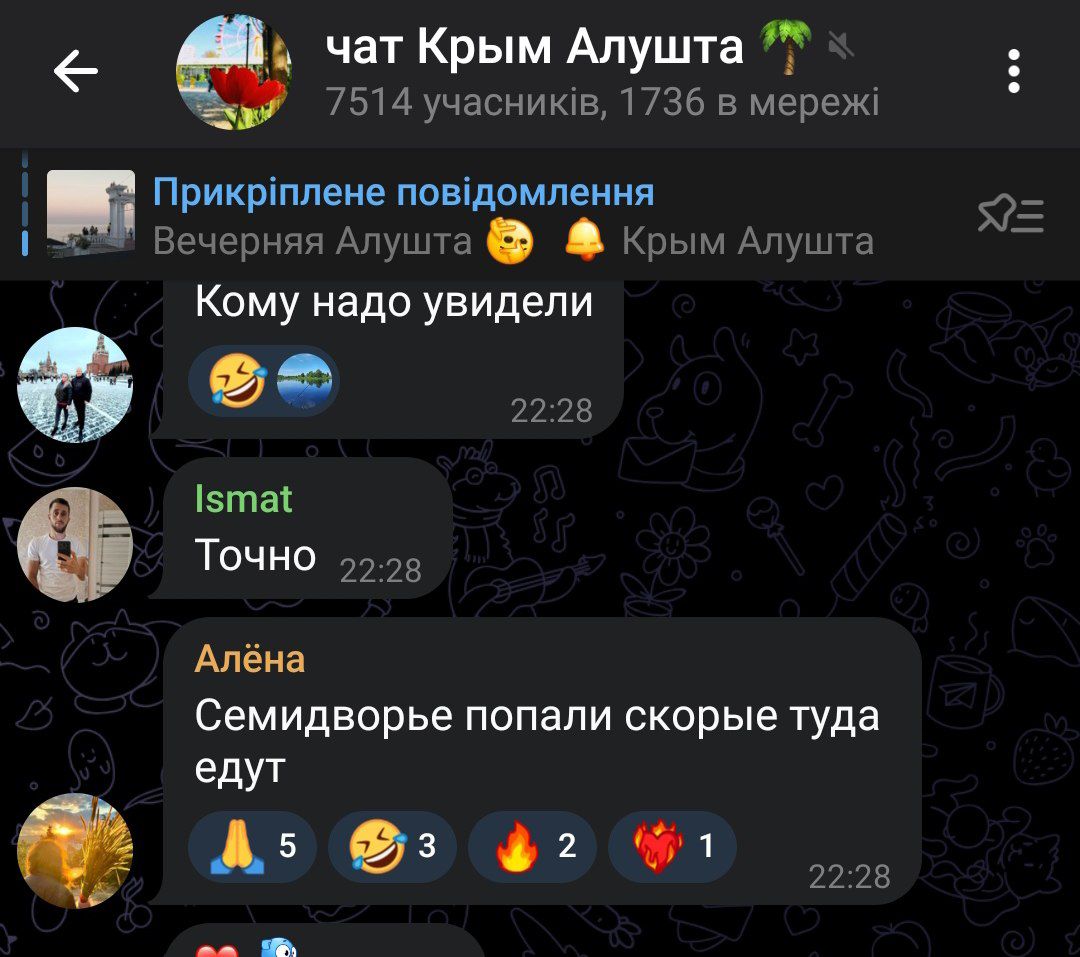
Task: Open Ismat's selfie avatar
Action: [75, 544]
